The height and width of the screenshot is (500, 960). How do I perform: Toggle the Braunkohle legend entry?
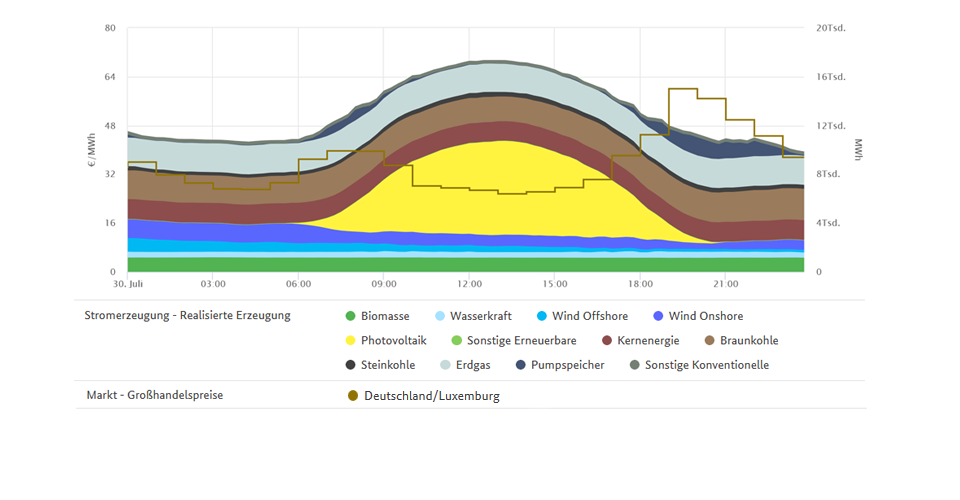point(741,341)
